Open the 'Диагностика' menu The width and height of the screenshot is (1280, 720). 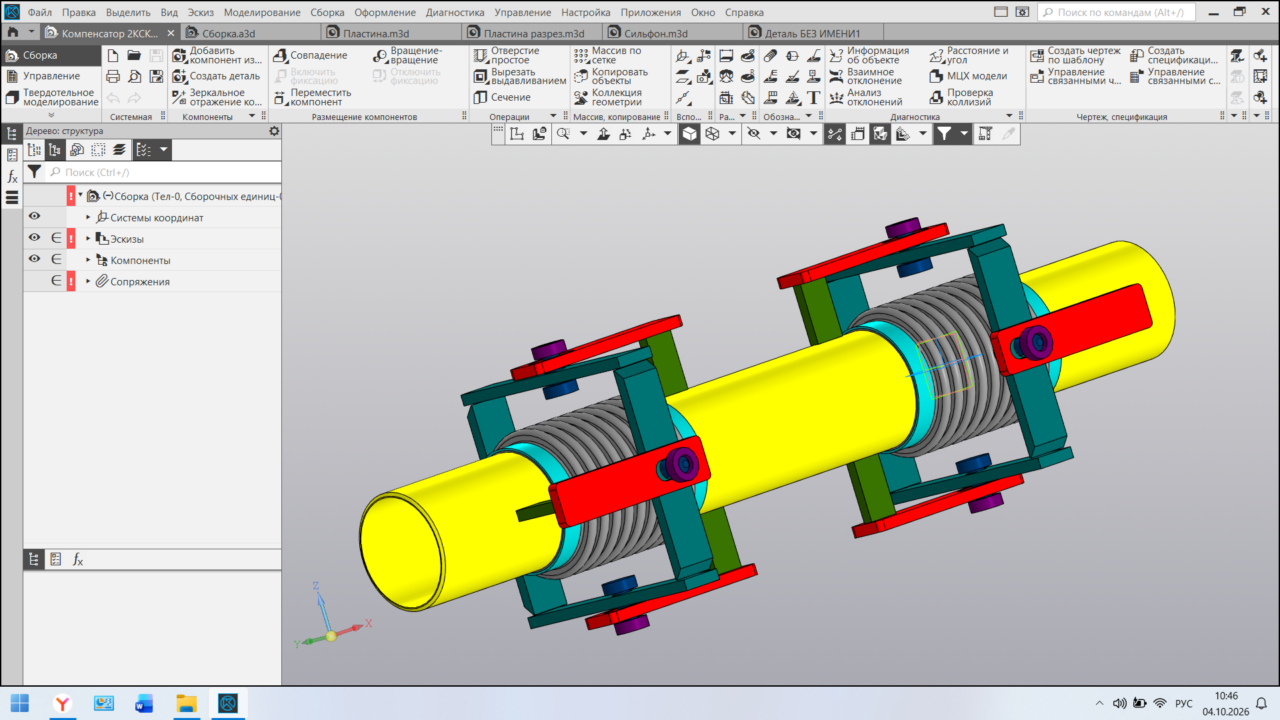(x=455, y=13)
